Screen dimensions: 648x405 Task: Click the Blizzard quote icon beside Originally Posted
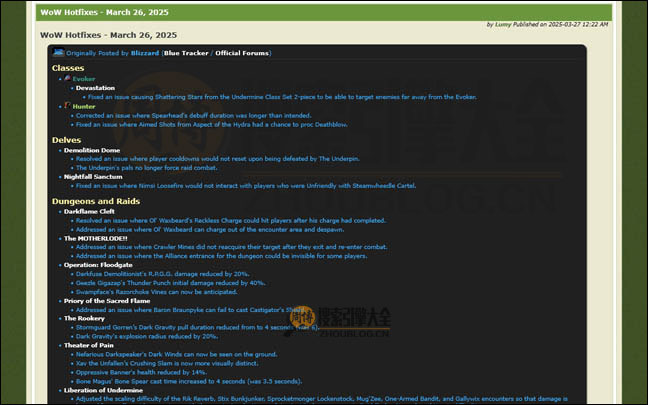(x=59, y=52)
